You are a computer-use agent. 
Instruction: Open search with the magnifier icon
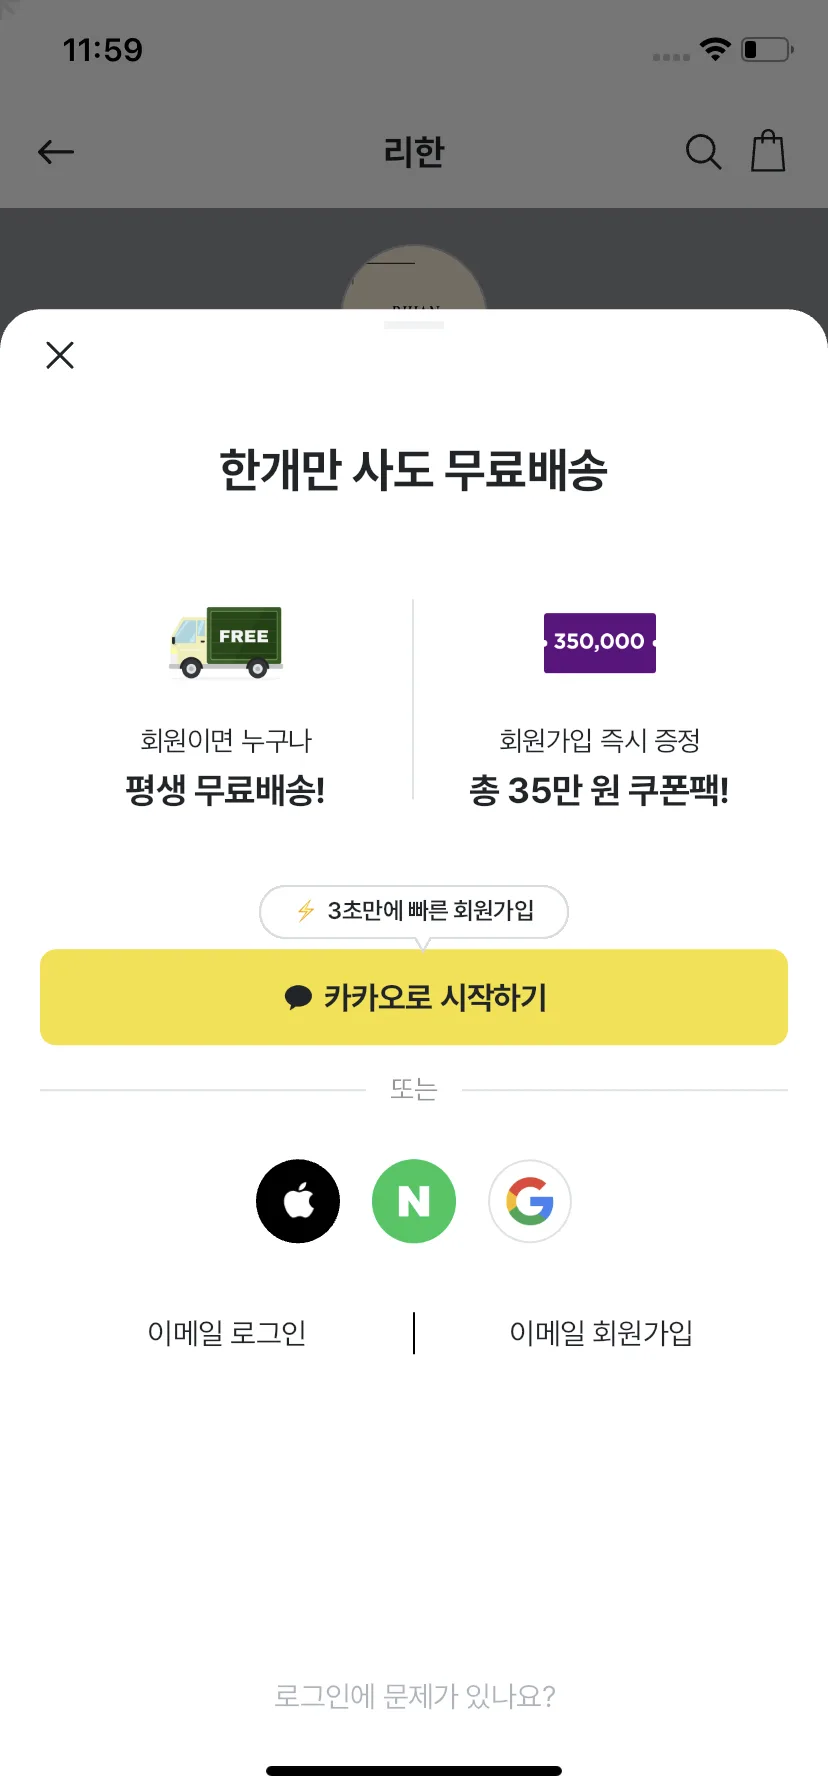tap(703, 152)
